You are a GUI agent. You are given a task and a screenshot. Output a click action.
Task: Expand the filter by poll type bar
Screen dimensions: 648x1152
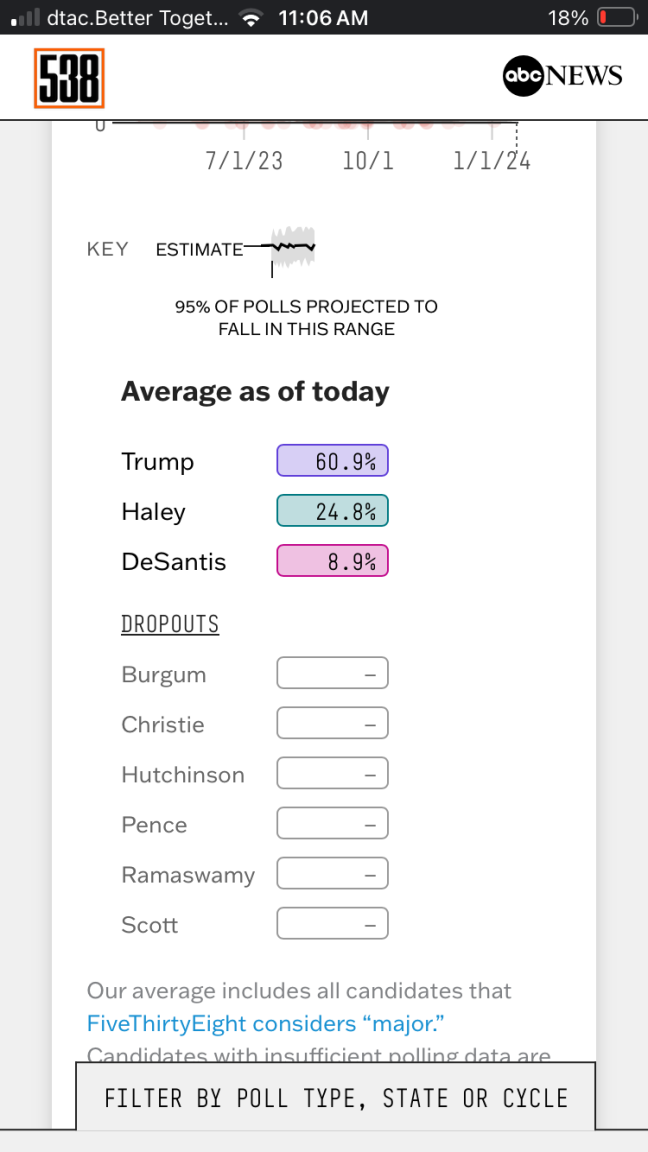pyautogui.click(x=336, y=1098)
